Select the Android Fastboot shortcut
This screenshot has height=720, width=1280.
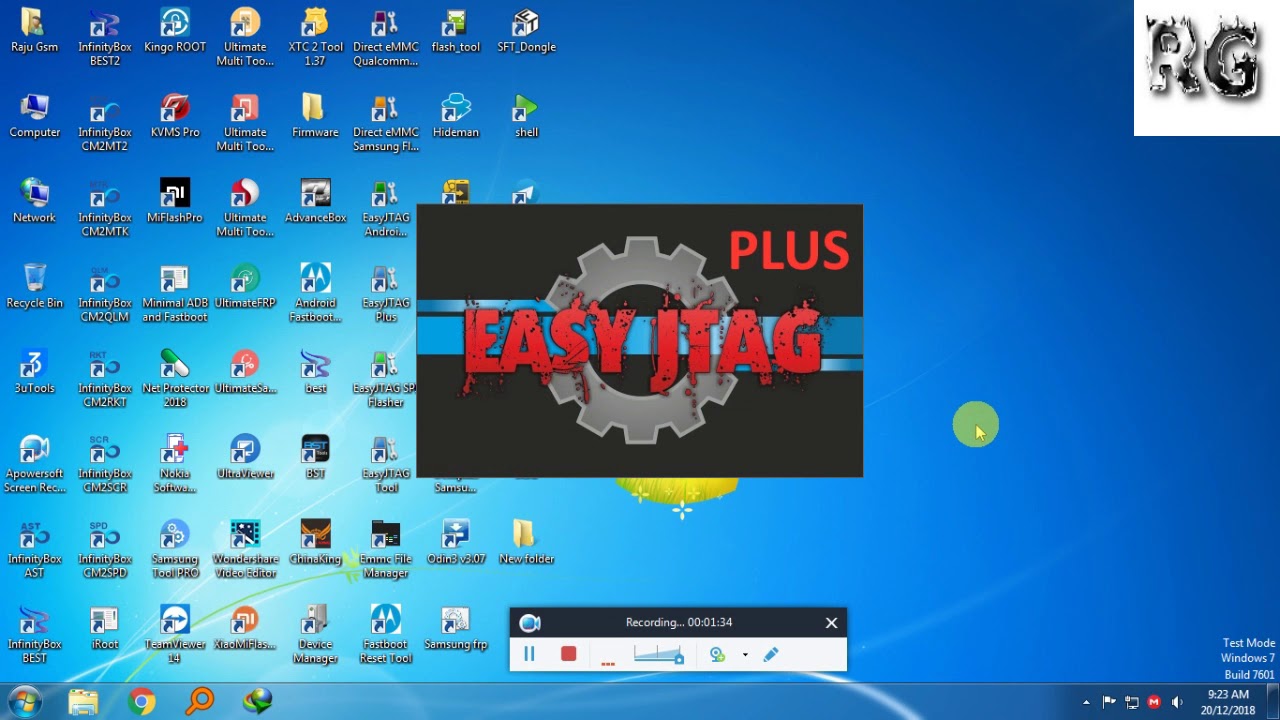click(x=315, y=293)
